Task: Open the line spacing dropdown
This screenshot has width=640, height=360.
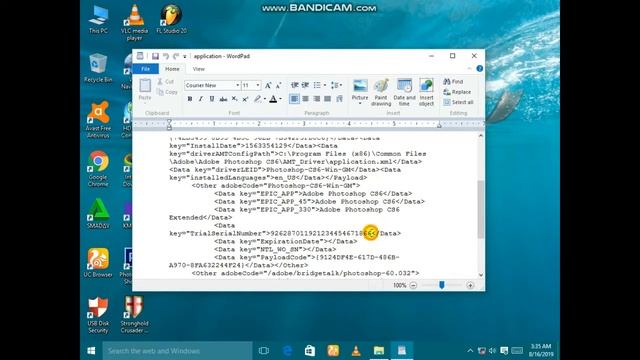Action: click(x=336, y=85)
